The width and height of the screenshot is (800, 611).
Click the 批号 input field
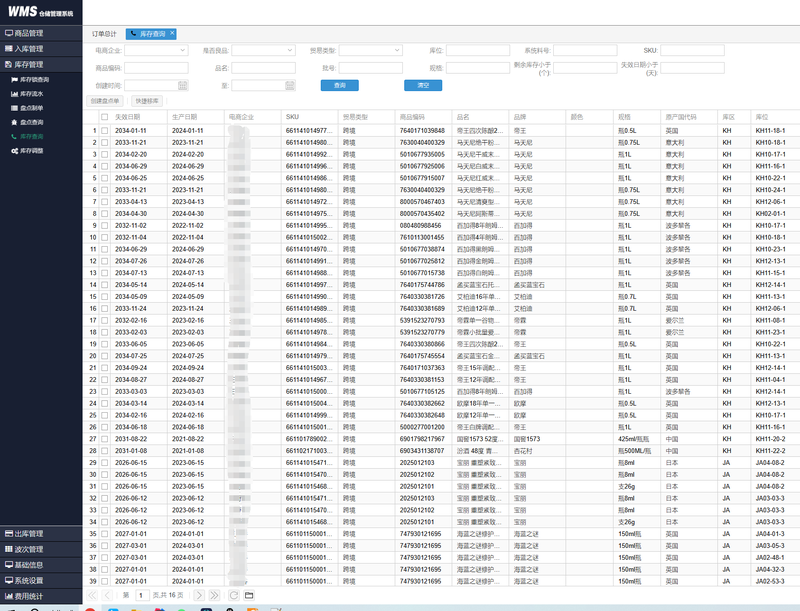click(370, 68)
